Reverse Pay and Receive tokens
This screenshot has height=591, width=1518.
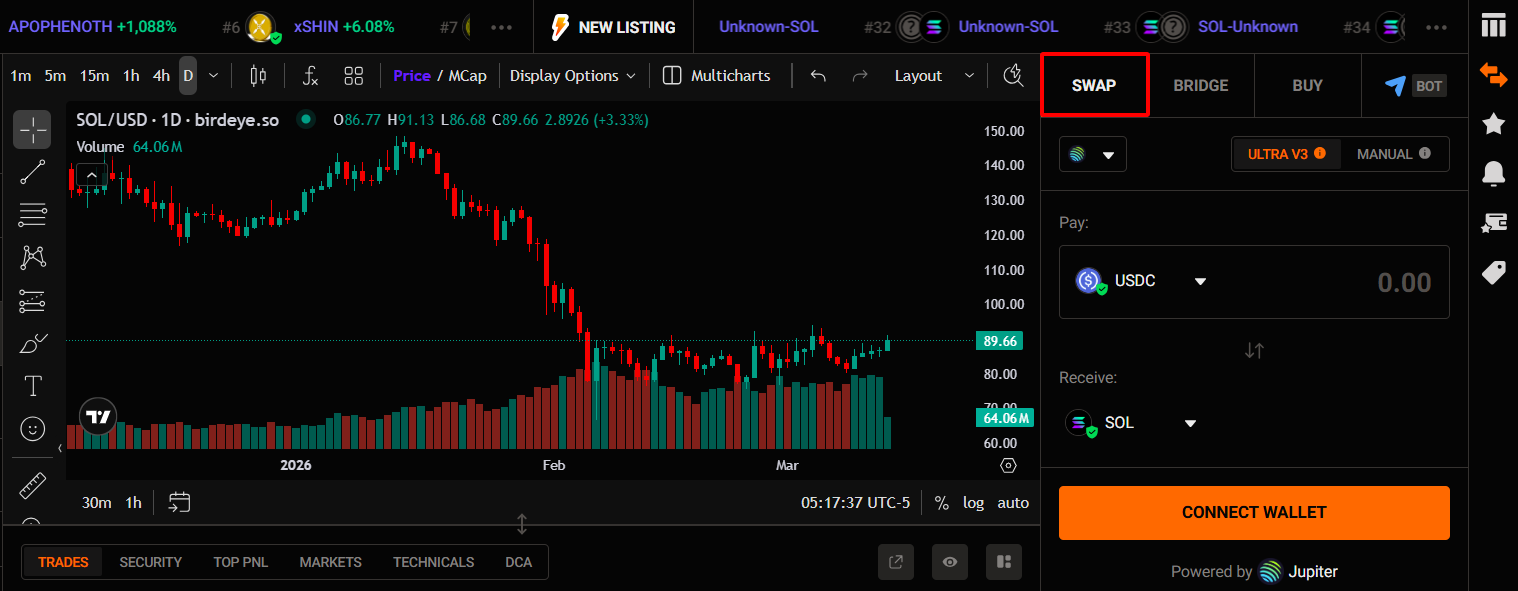coord(1254,350)
